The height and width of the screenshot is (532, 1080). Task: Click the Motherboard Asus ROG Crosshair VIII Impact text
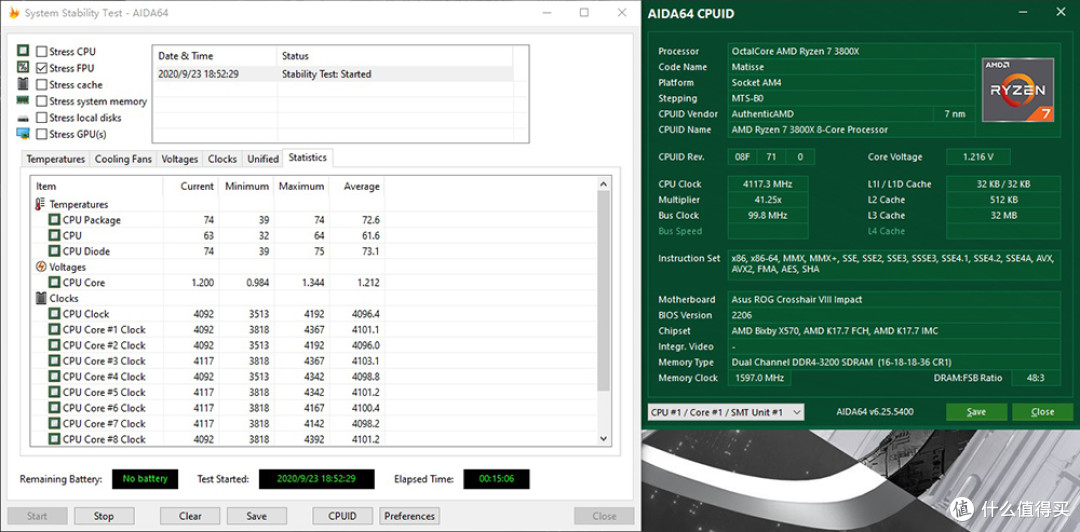click(797, 300)
